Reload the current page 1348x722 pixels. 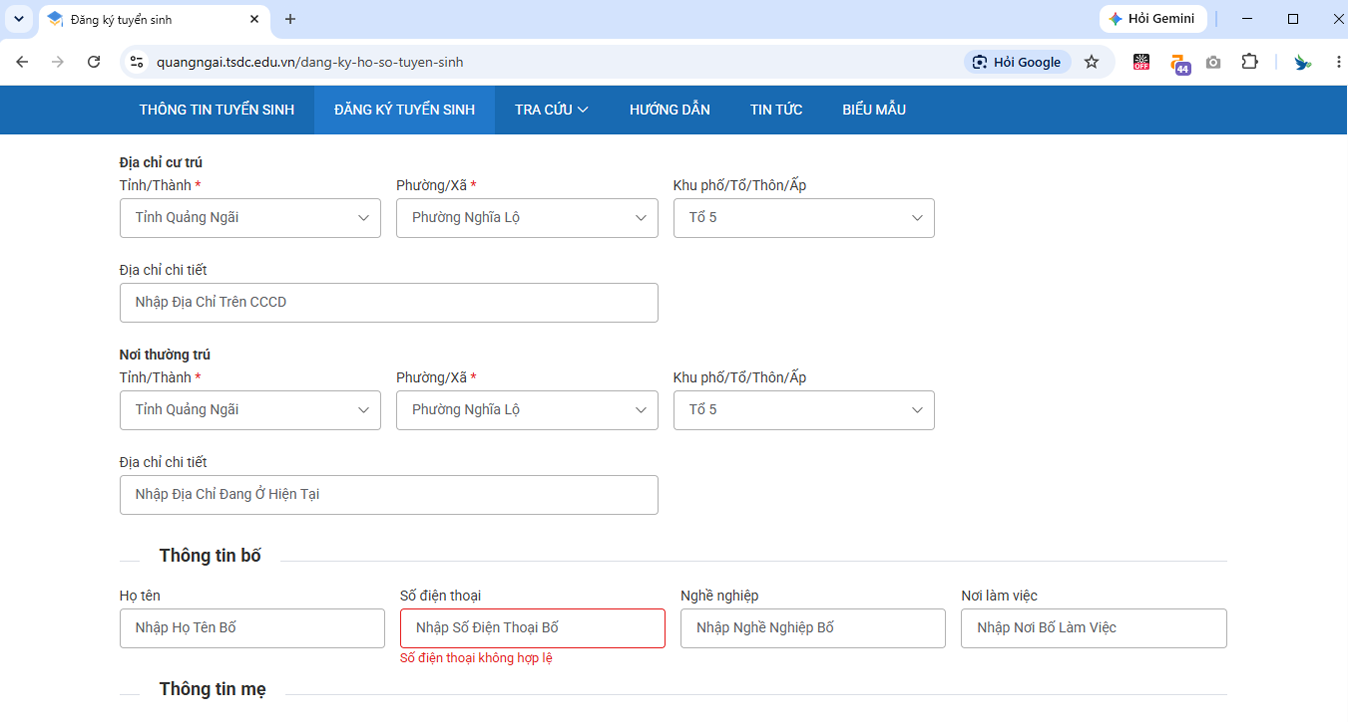click(94, 62)
